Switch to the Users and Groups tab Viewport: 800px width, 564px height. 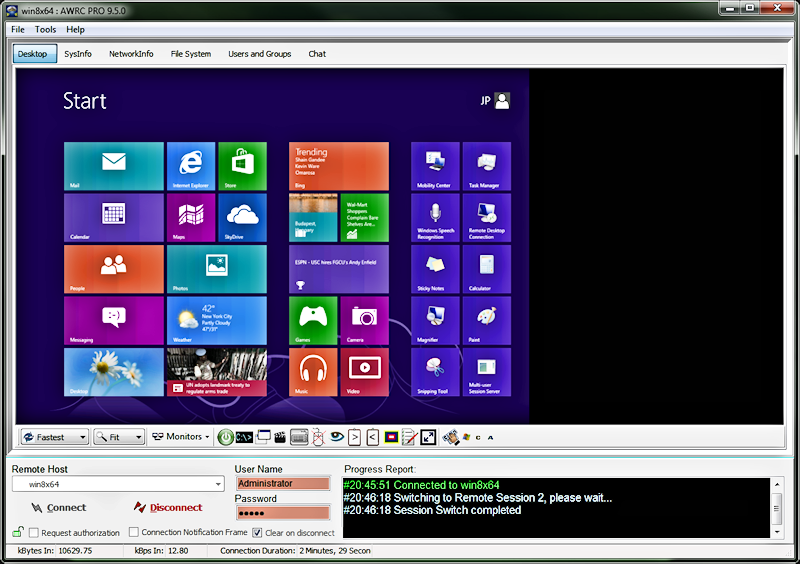(x=260, y=54)
